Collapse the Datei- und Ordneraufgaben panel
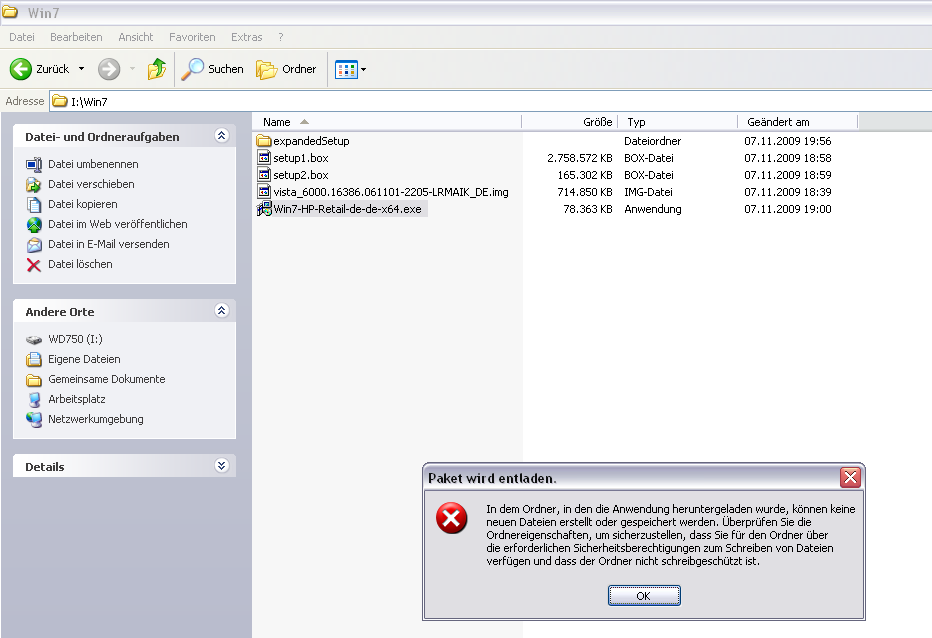The height and width of the screenshot is (638, 932). (222, 136)
